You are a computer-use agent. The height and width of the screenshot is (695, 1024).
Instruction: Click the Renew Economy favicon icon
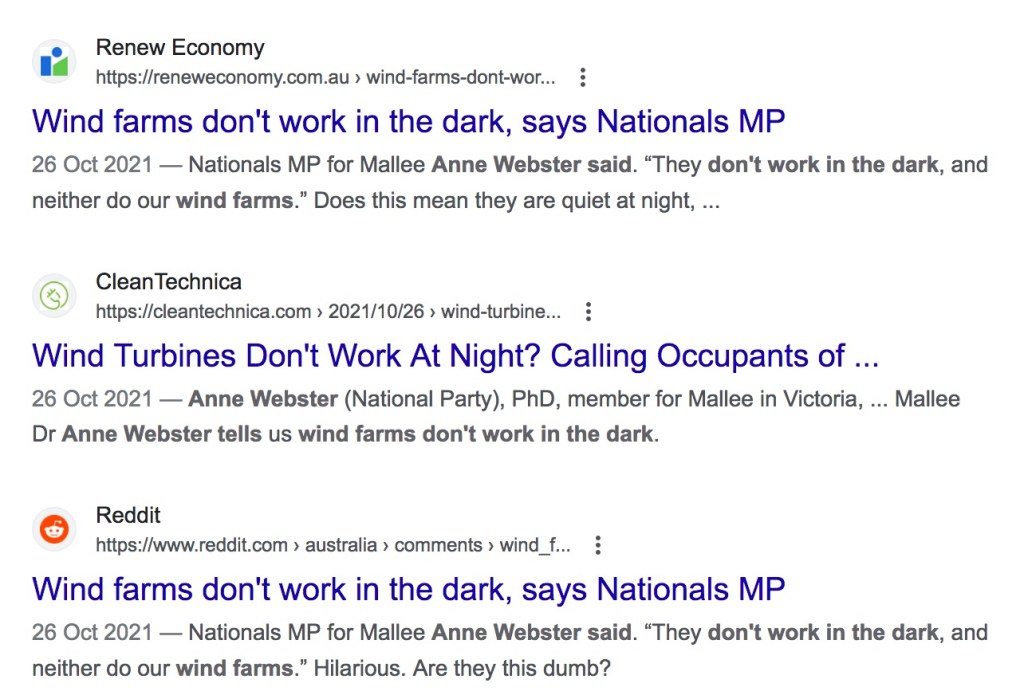(54, 63)
